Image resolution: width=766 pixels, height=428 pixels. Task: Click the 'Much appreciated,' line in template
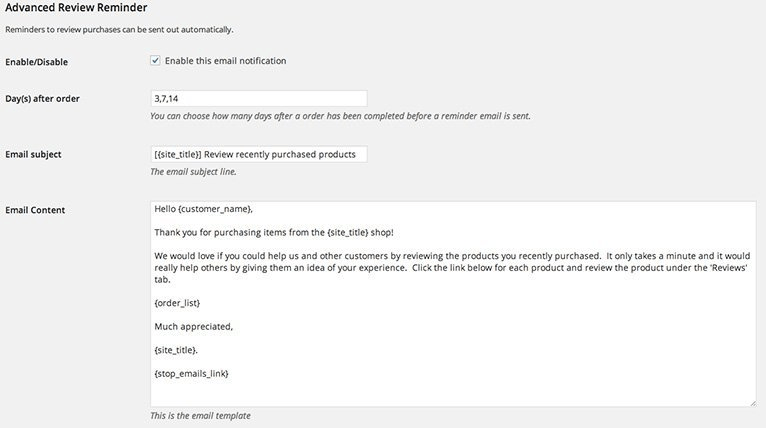194,326
